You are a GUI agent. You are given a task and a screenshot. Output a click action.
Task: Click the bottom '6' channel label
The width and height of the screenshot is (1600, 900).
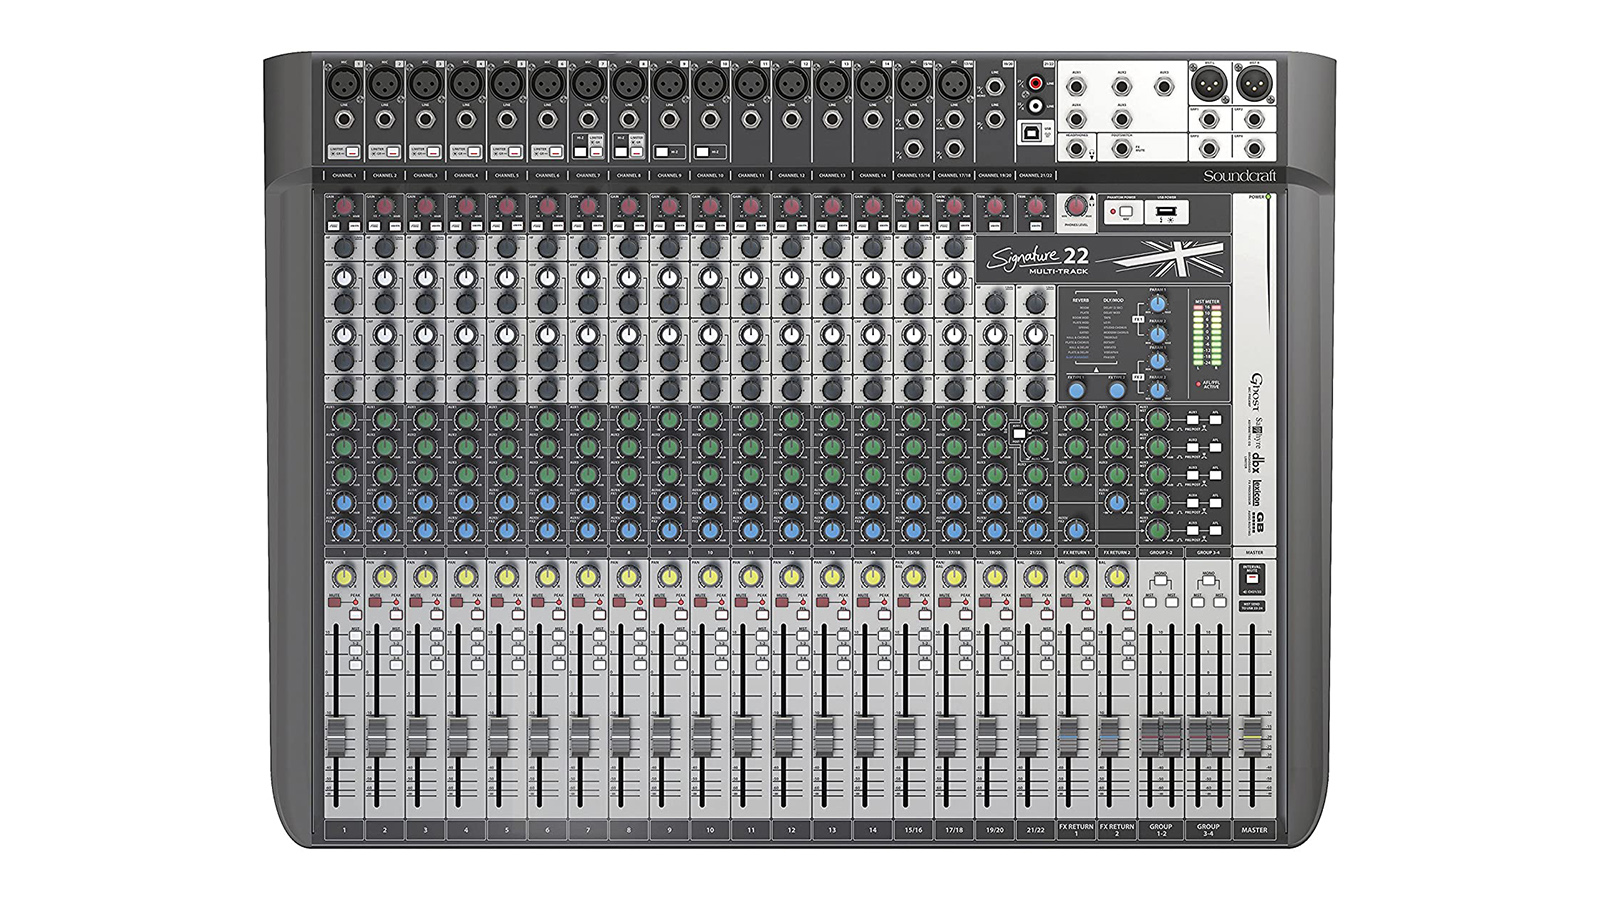pos(547,829)
